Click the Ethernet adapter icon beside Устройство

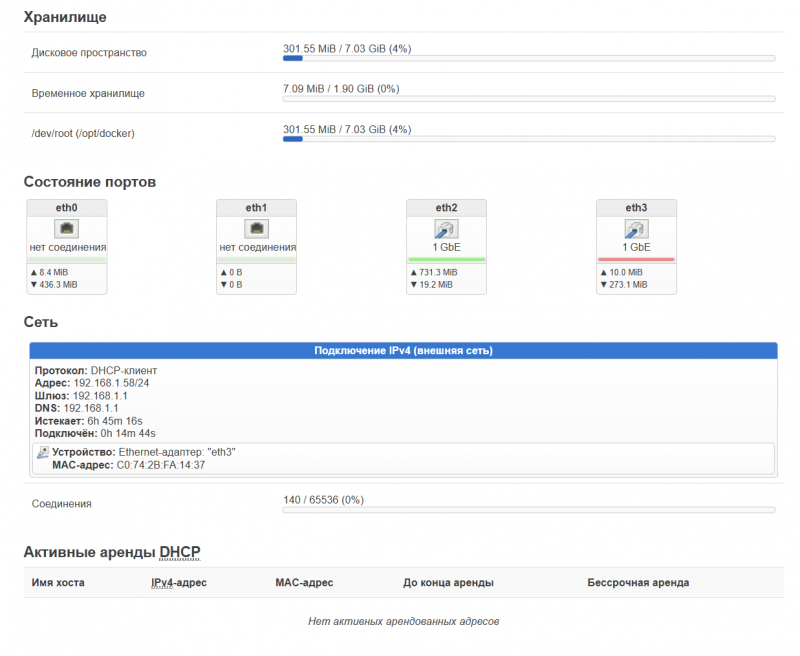tap(43, 452)
